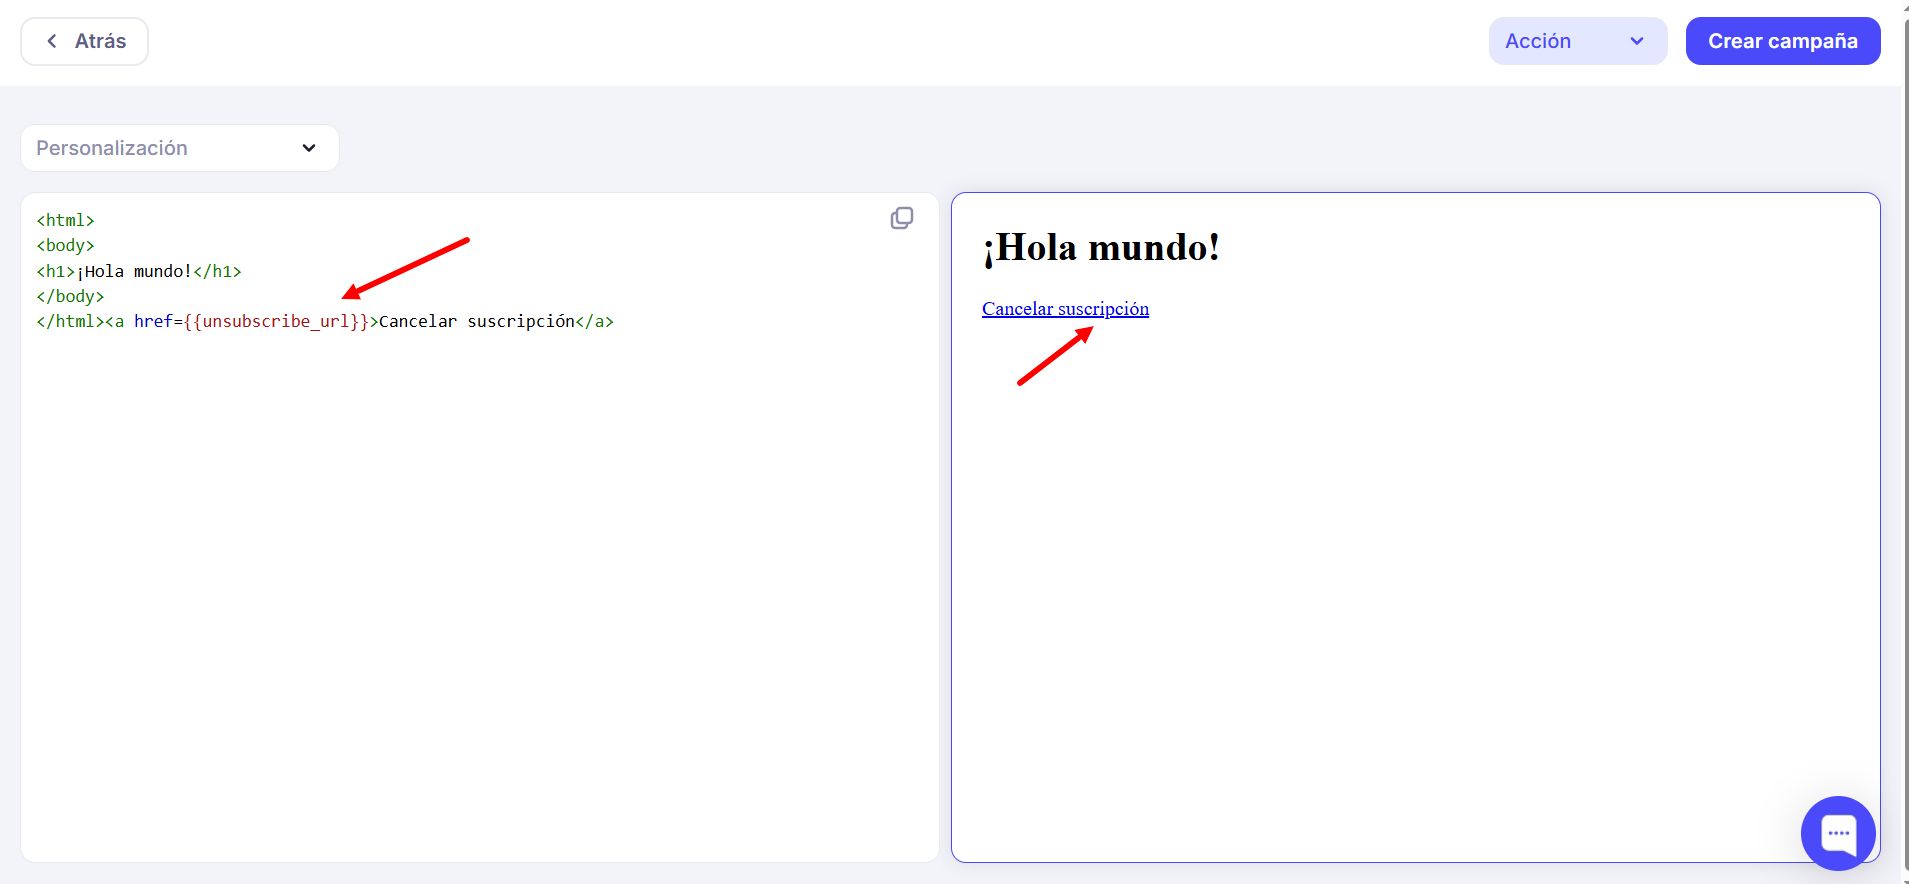Expand the Acción dropdown chevron
Viewport: 1909px width, 884px height.
coord(1636,41)
